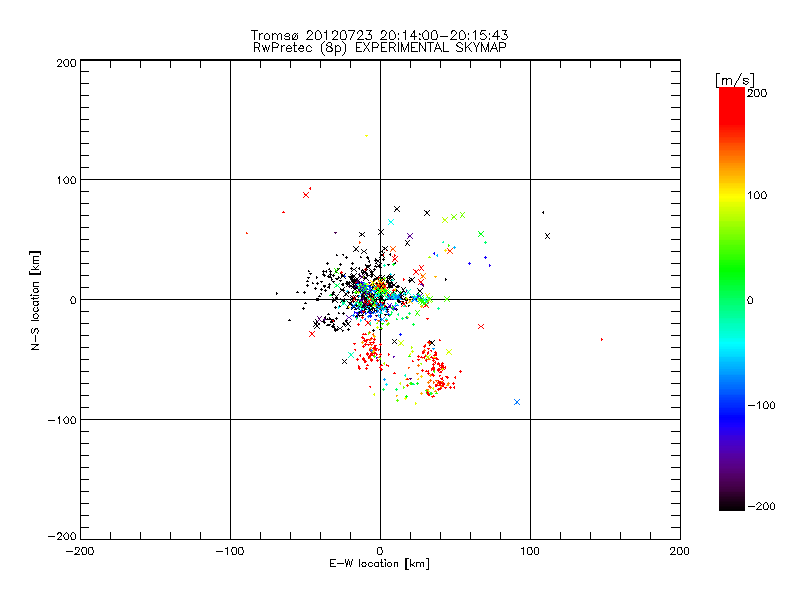Click the isolated yellow dot near top of skymap
800x600 pixels.
(x=366, y=136)
